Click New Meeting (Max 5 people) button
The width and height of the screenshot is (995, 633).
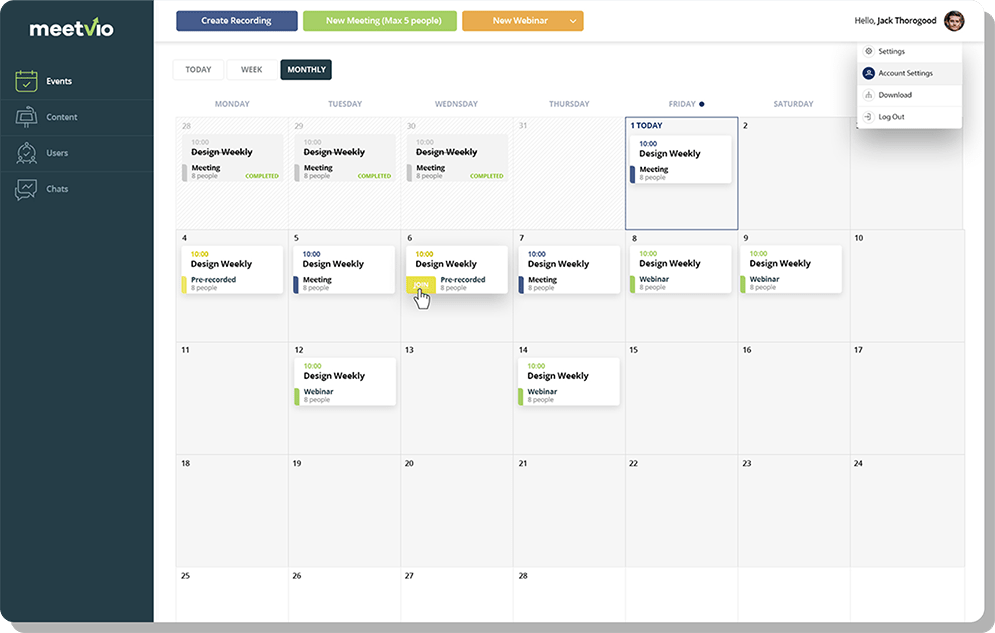click(x=379, y=21)
